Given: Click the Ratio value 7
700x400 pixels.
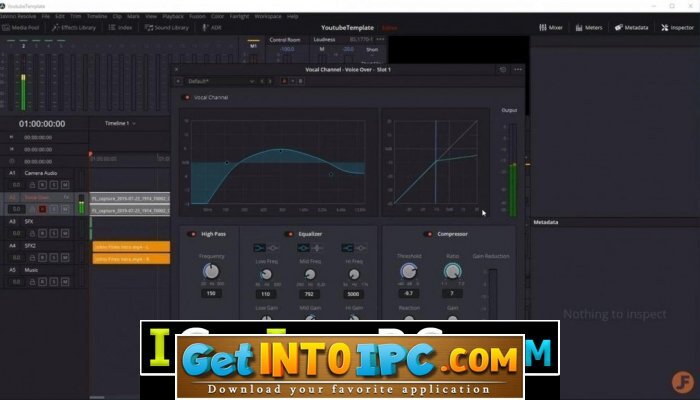Looking at the screenshot, I should point(452,293).
